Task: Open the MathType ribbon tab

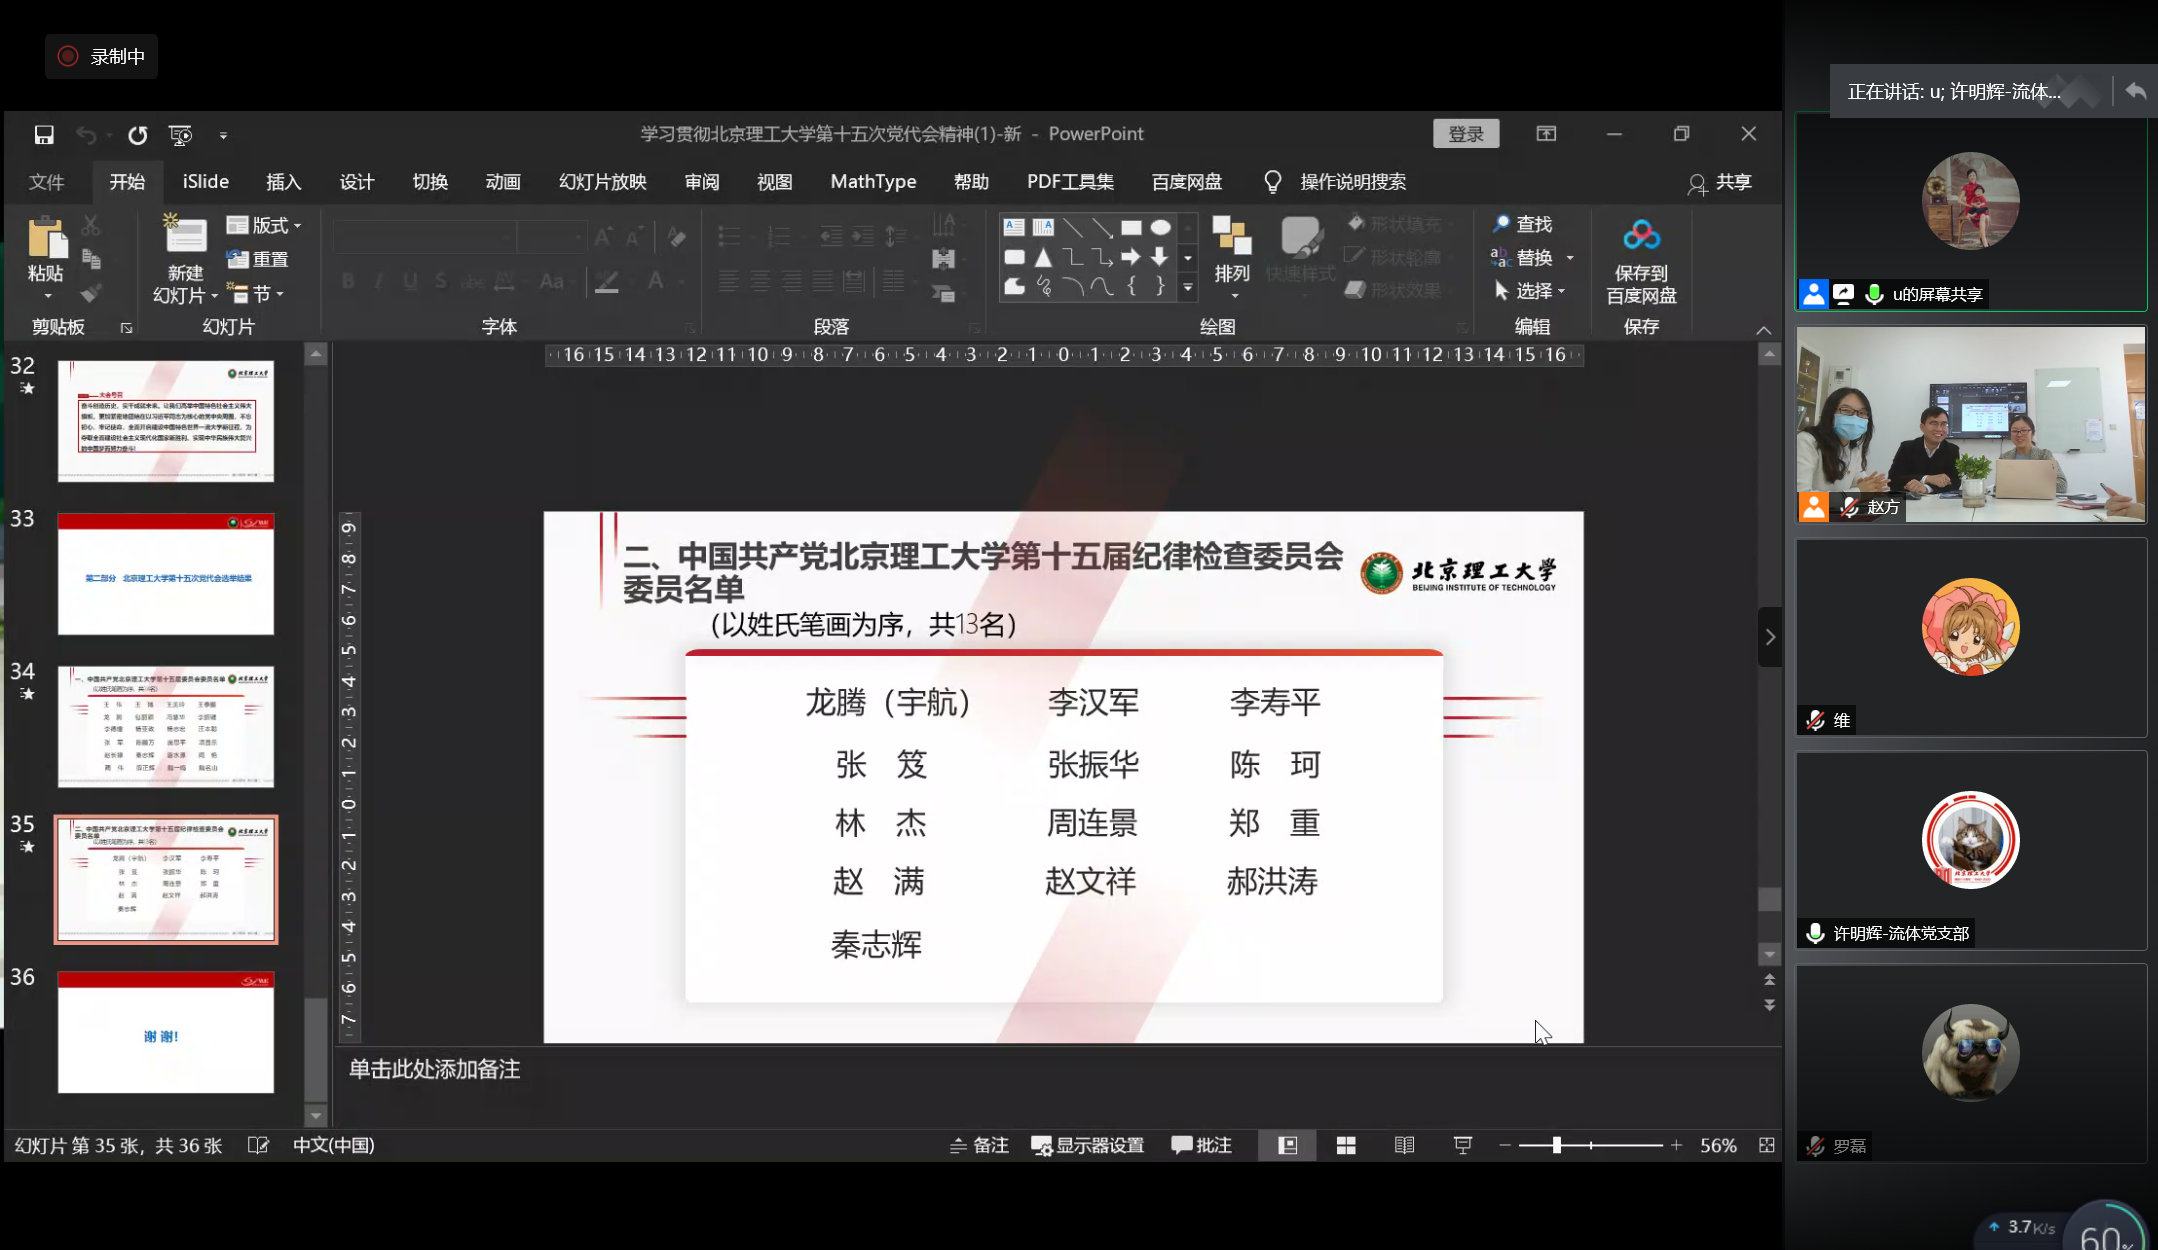Action: (x=872, y=181)
